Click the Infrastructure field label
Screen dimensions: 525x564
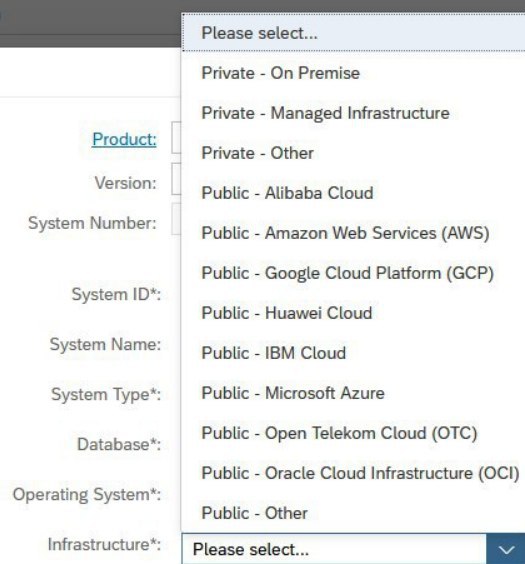coord(104,544)
